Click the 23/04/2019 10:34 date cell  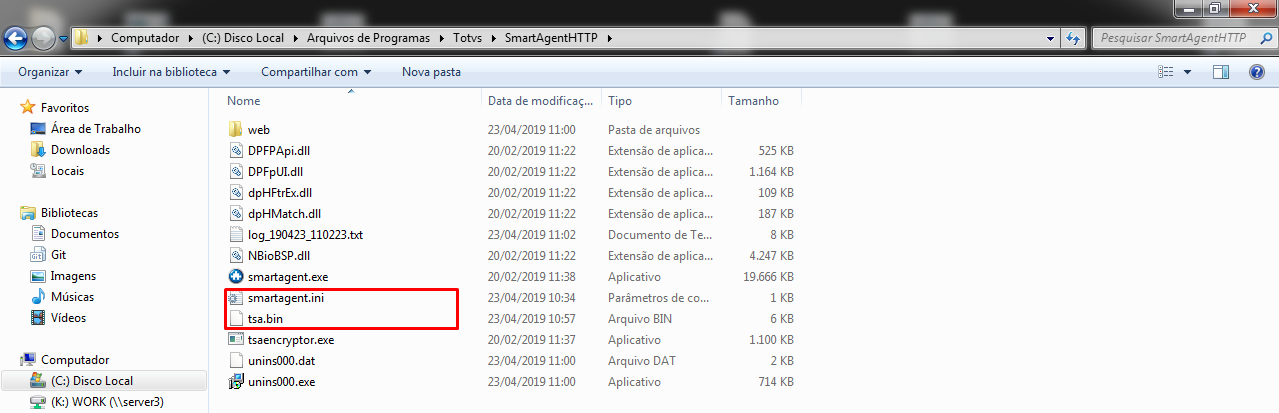coord(531,298)
